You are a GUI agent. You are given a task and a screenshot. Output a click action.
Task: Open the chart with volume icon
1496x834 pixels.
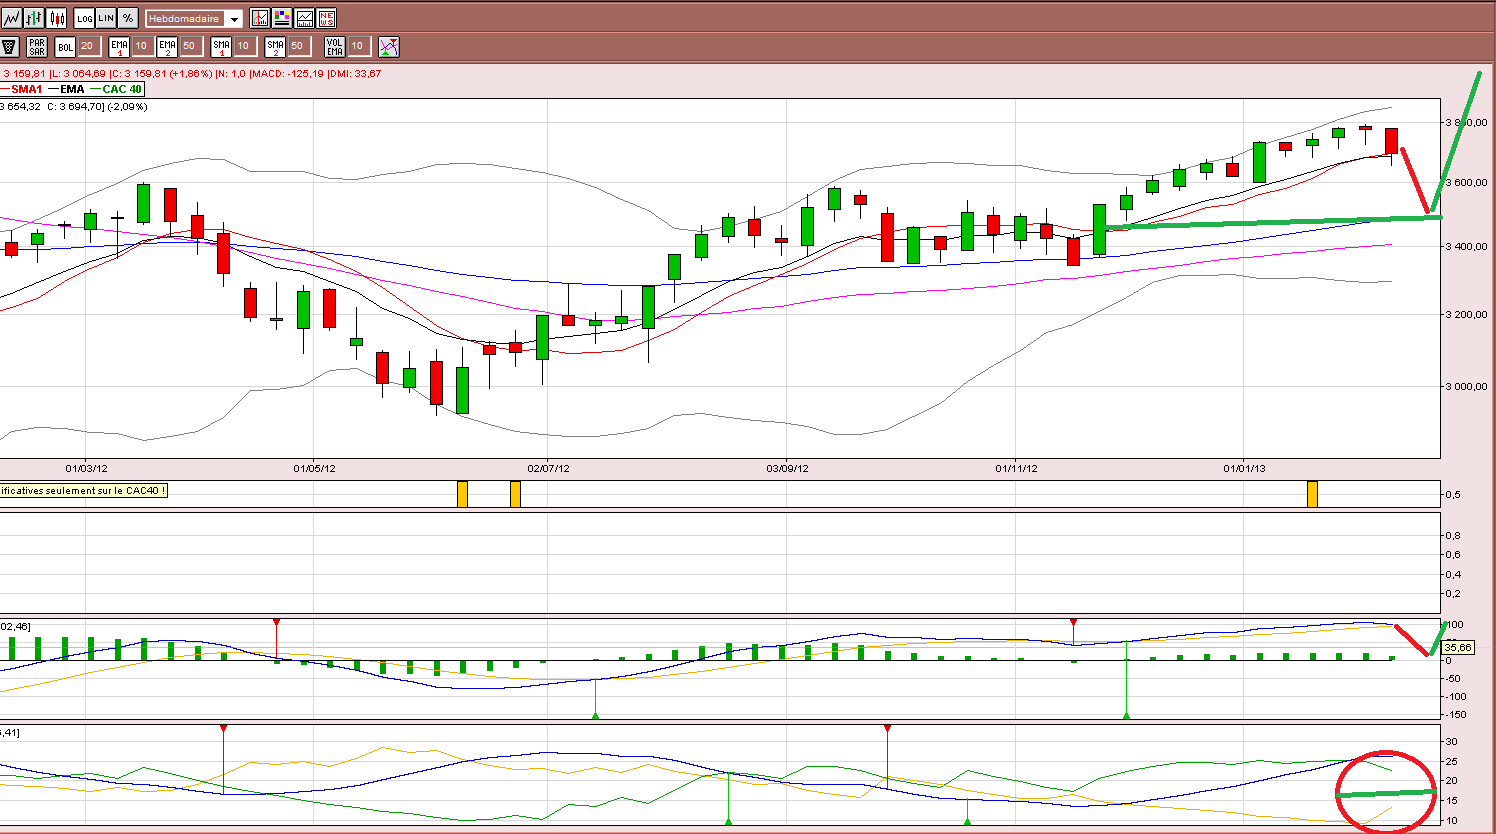(304, 18)
